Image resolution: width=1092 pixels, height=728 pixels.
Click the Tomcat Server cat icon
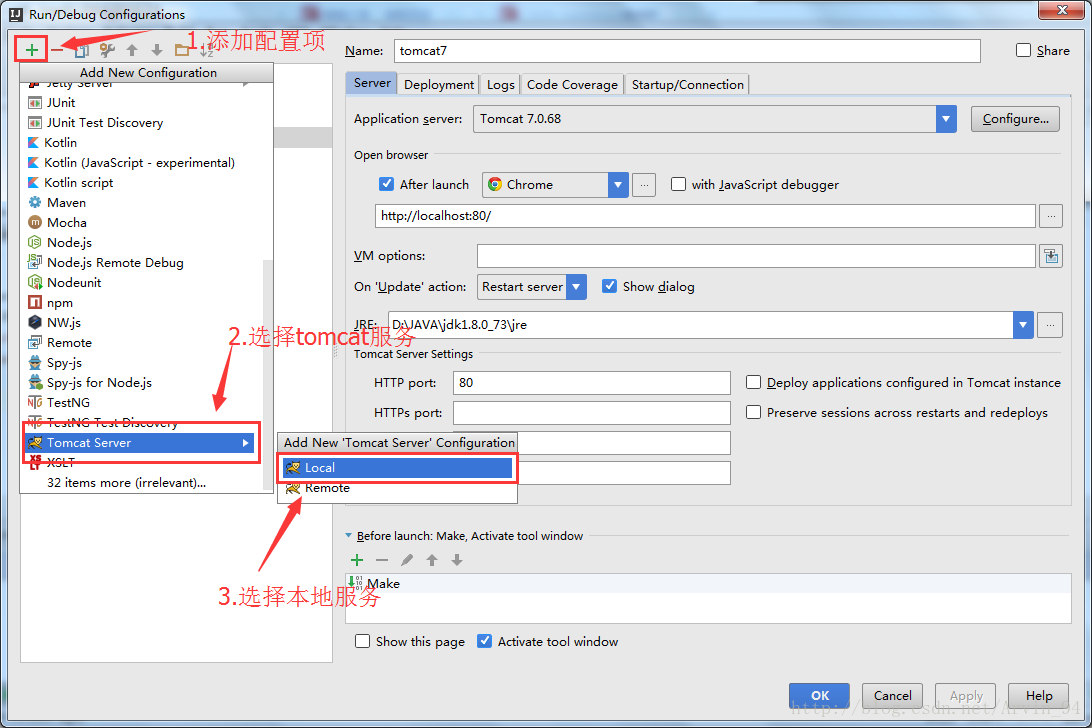point(35,443)
